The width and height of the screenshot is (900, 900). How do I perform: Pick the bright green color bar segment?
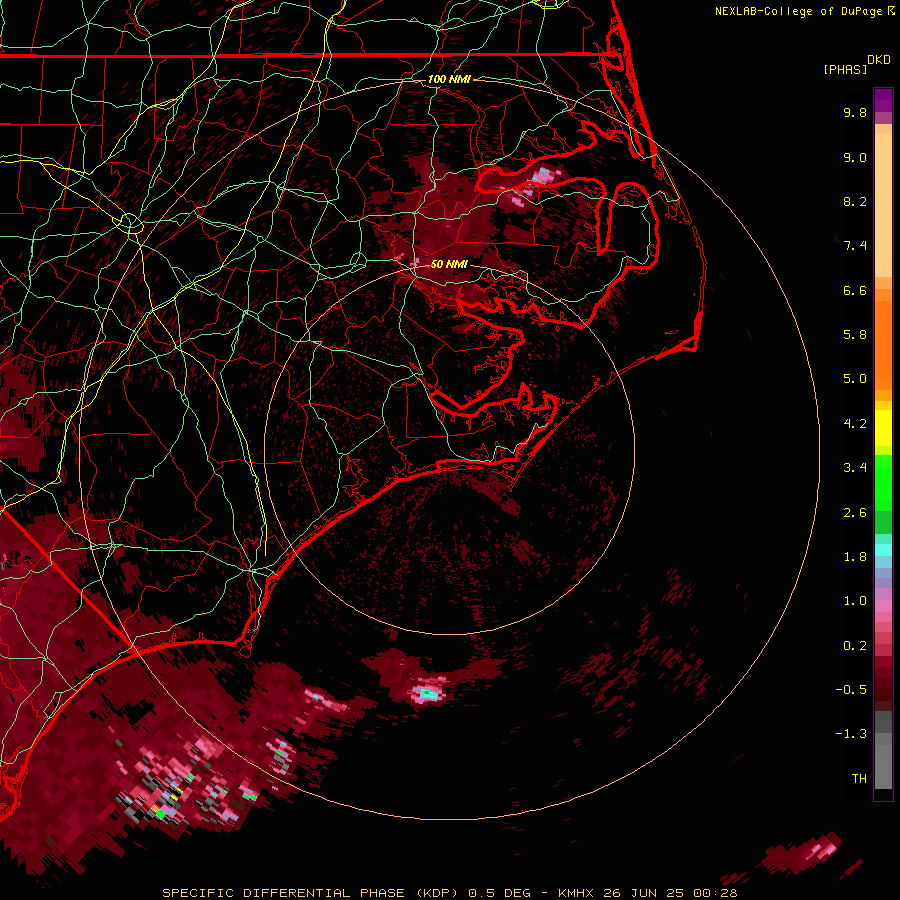(x=883, y=482)
